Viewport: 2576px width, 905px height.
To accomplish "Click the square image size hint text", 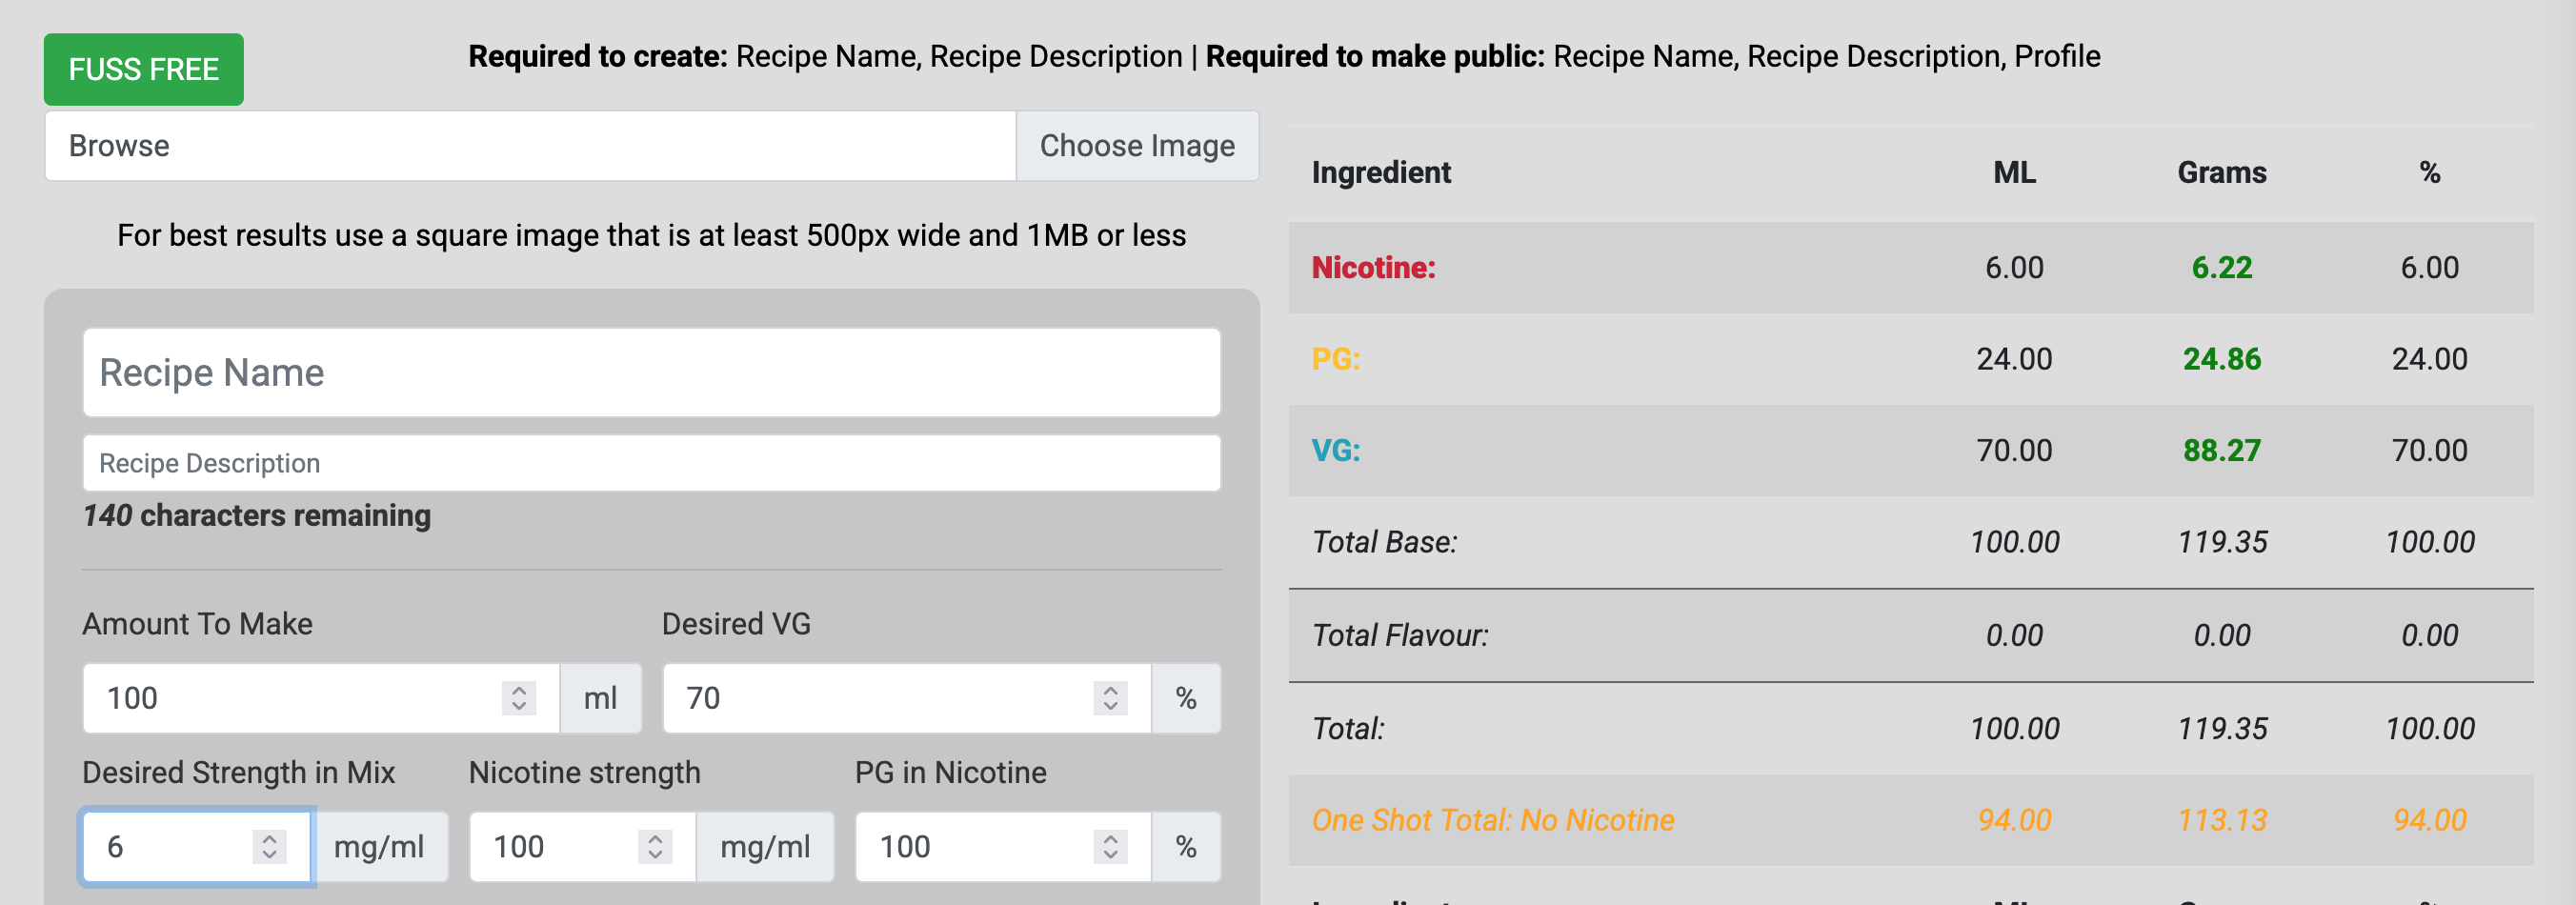I will click(651, 235).
